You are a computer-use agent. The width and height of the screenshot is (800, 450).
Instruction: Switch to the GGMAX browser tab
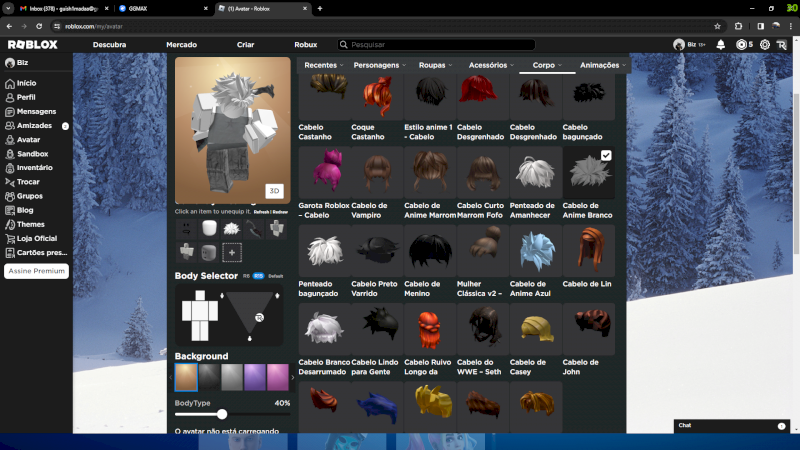point(162,9)
